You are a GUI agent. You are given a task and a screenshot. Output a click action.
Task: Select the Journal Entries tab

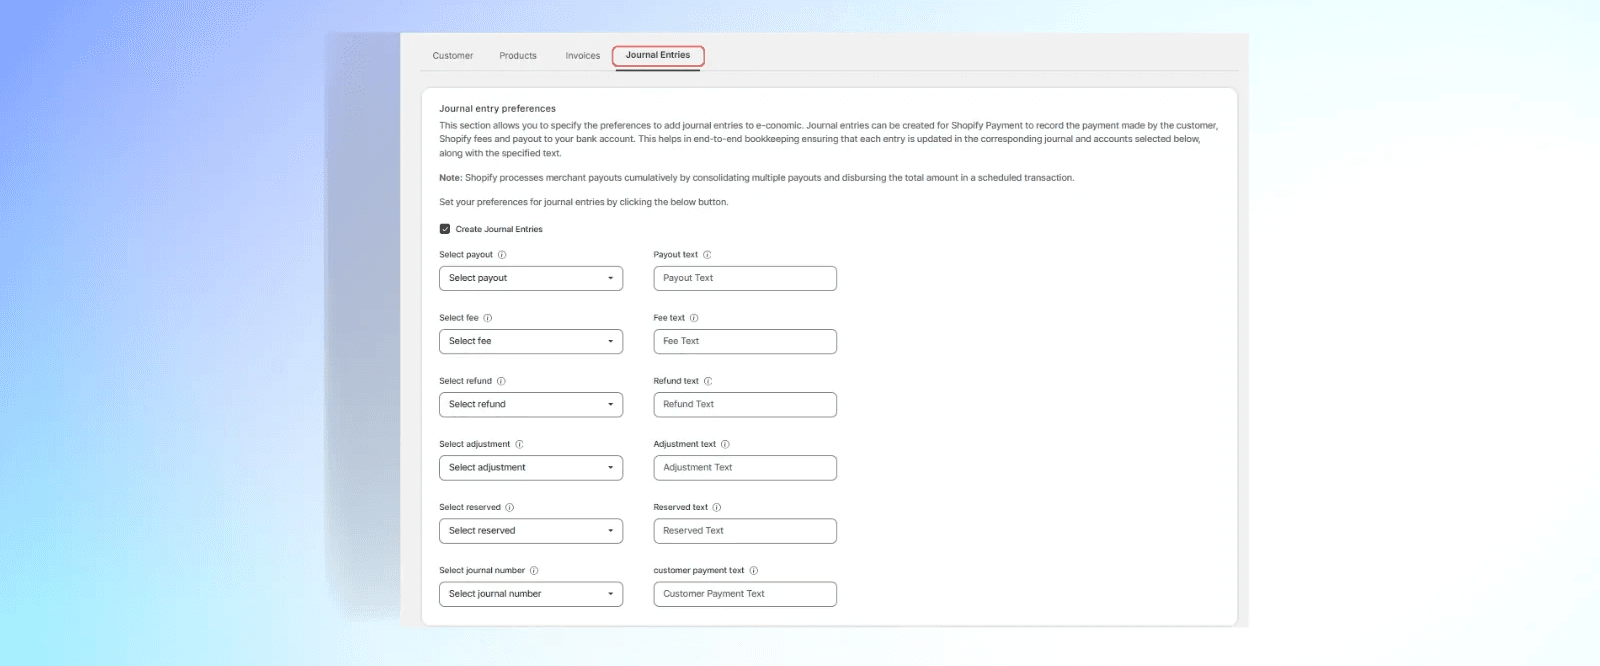pyautogui.click(x=658, y=56)
